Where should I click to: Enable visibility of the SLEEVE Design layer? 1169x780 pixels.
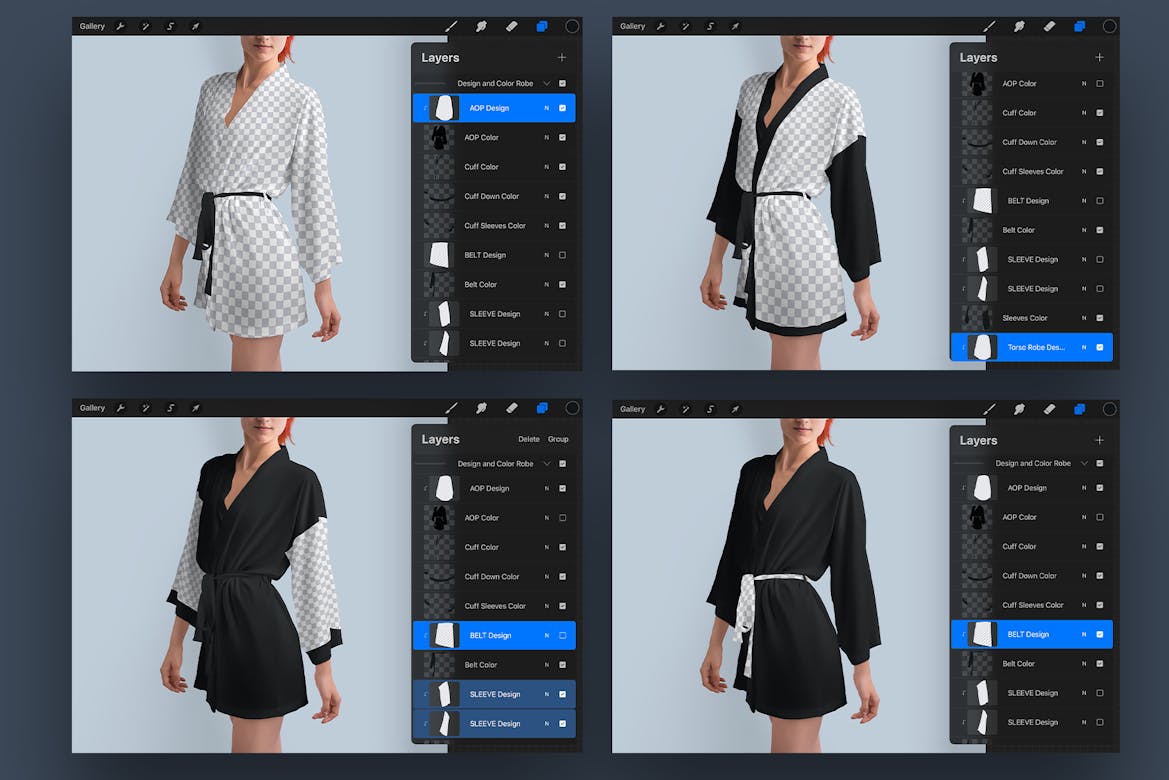click(561, 313)
